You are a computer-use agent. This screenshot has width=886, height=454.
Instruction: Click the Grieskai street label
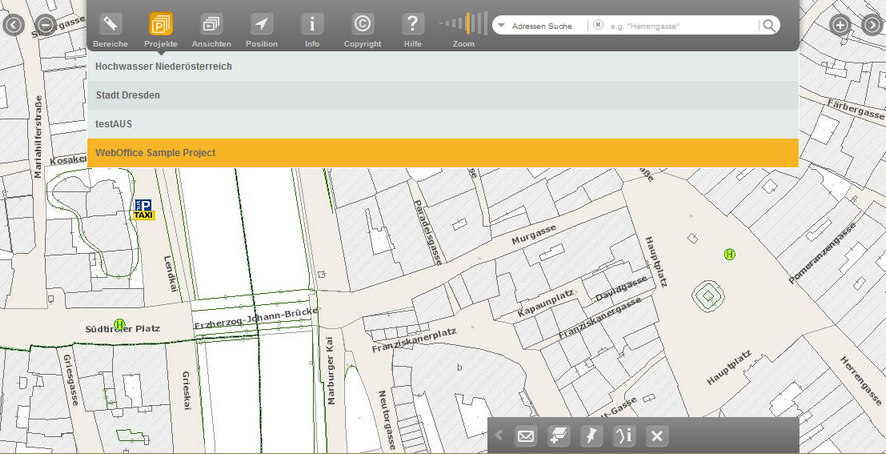pyautogui.click(x=186, y=391)
